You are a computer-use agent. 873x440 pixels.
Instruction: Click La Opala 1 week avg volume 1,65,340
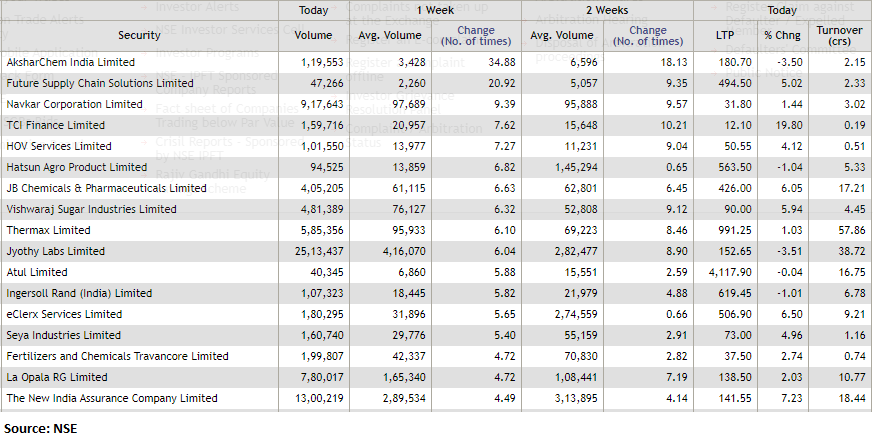pyautogui.click(x=404, y=377)
